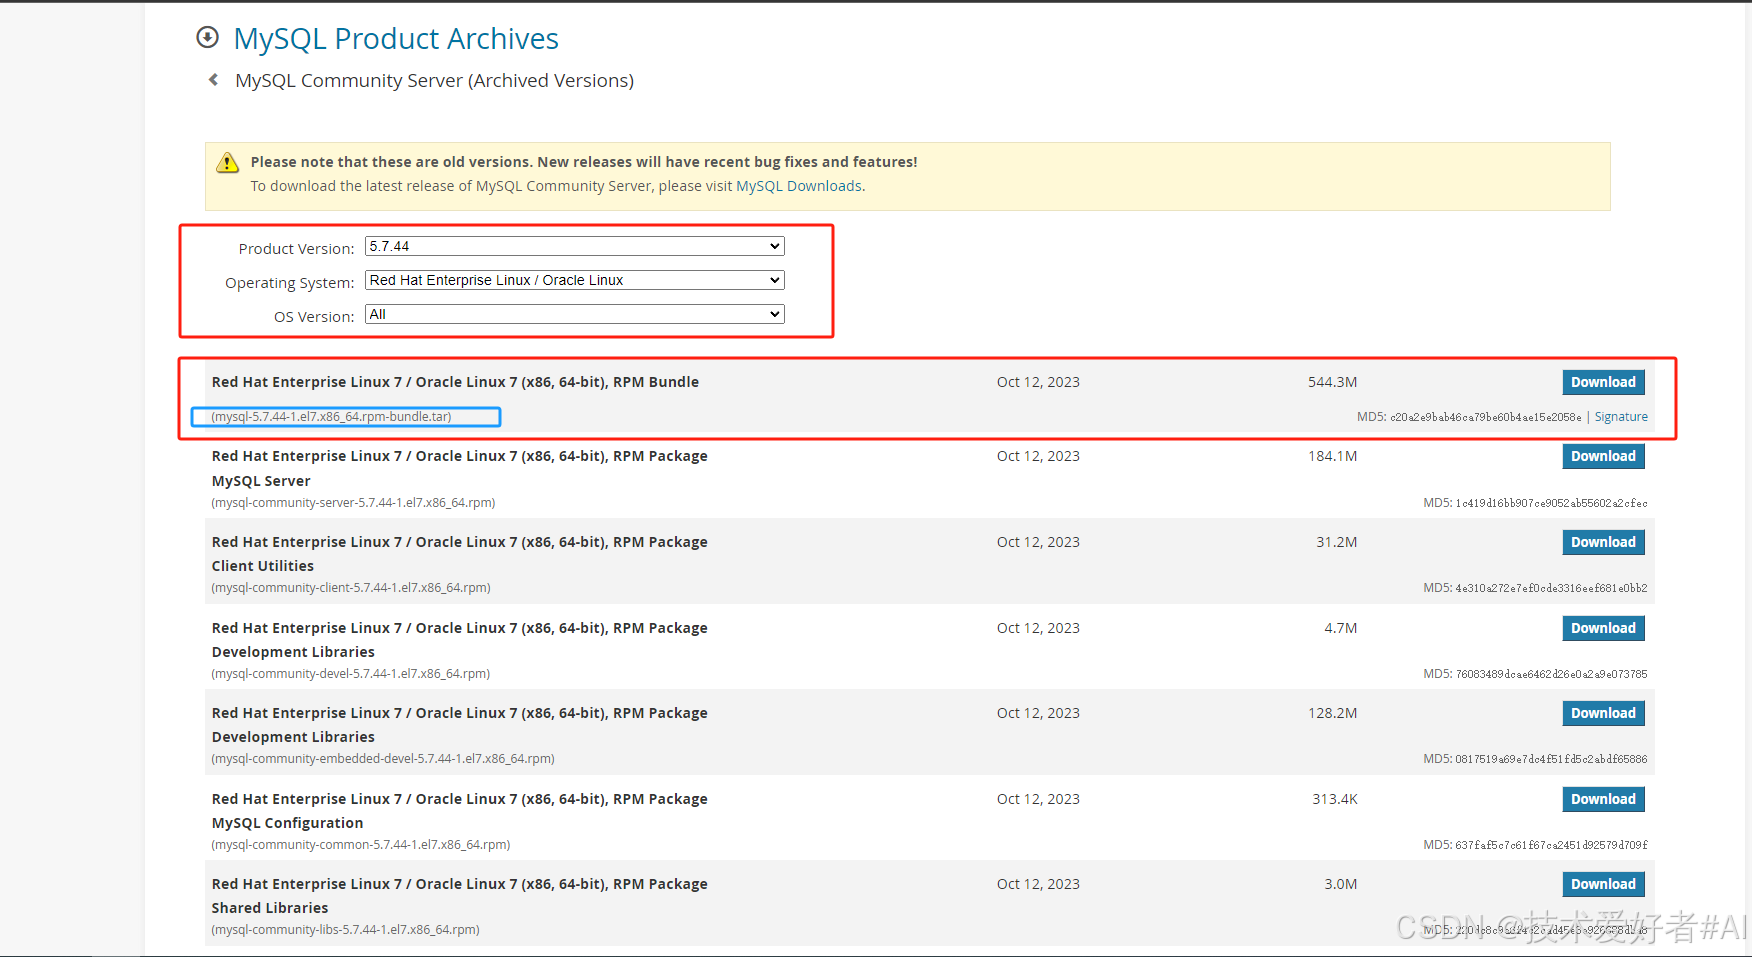Download the Shared Libraries RPM package

point(1602,884)
